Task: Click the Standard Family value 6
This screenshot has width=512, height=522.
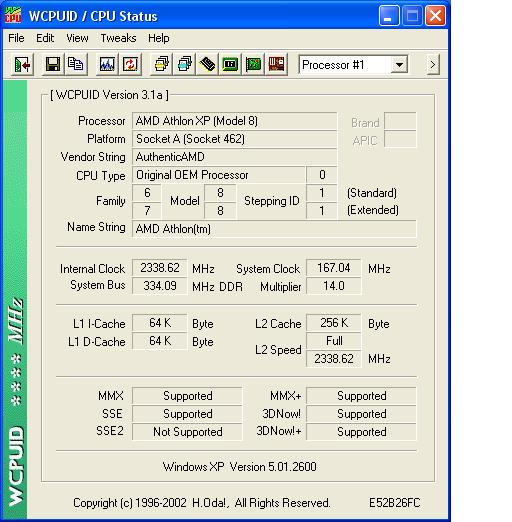Action: (x=147, y=193)
